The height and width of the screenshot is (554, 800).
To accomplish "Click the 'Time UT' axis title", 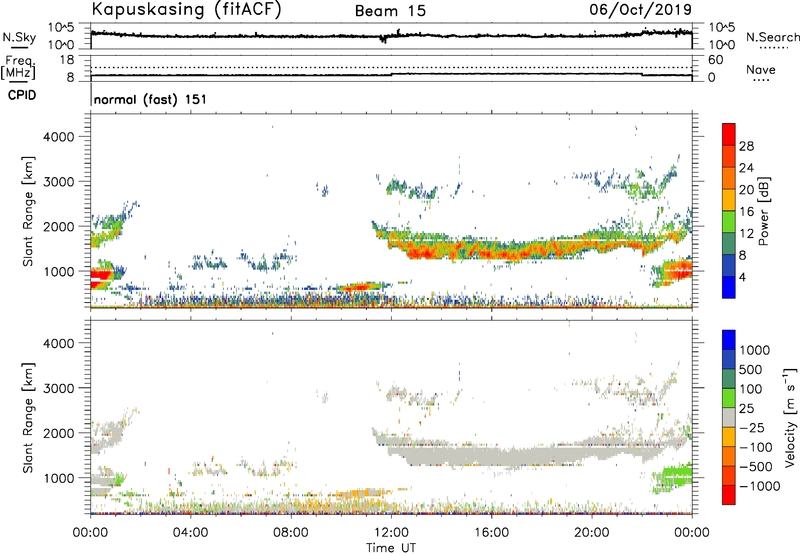I will click(x=391, y=548).
